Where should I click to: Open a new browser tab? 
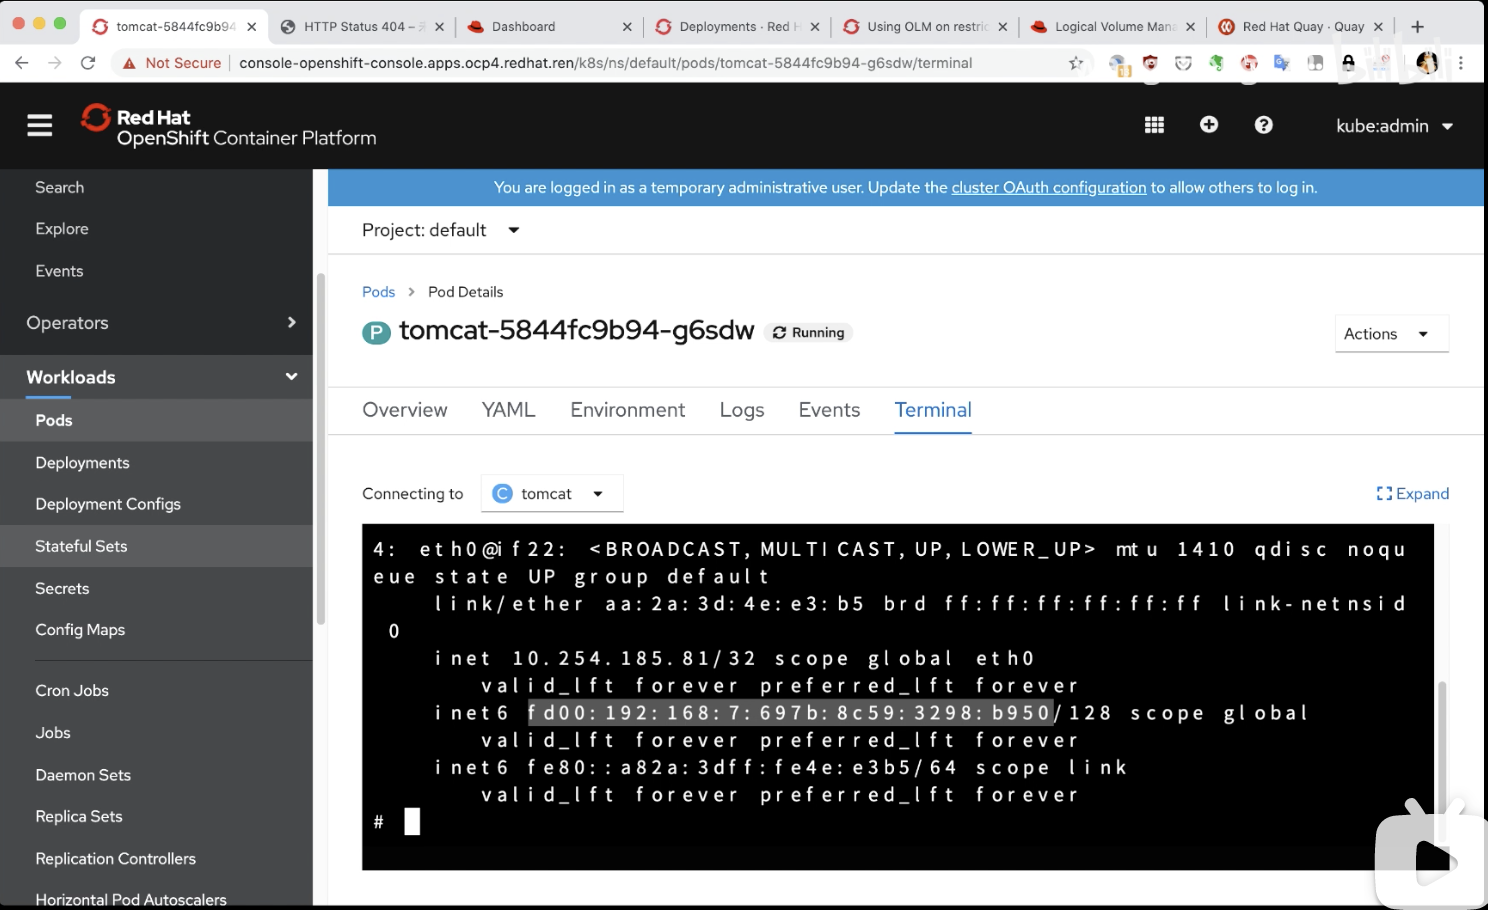[1417, 27]
